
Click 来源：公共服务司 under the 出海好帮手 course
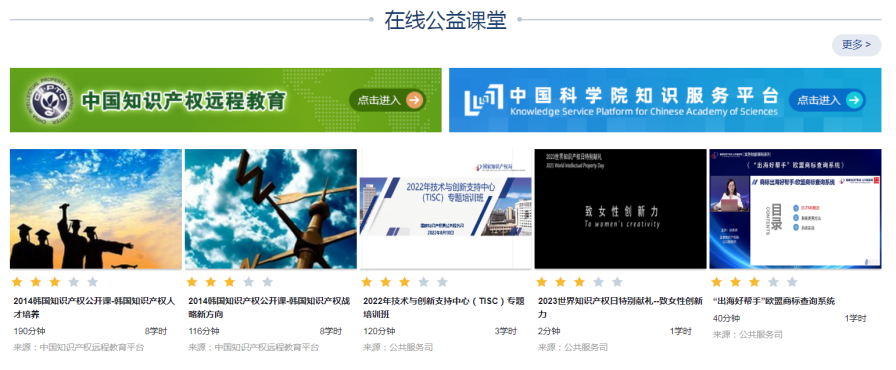tap(747, 335)
